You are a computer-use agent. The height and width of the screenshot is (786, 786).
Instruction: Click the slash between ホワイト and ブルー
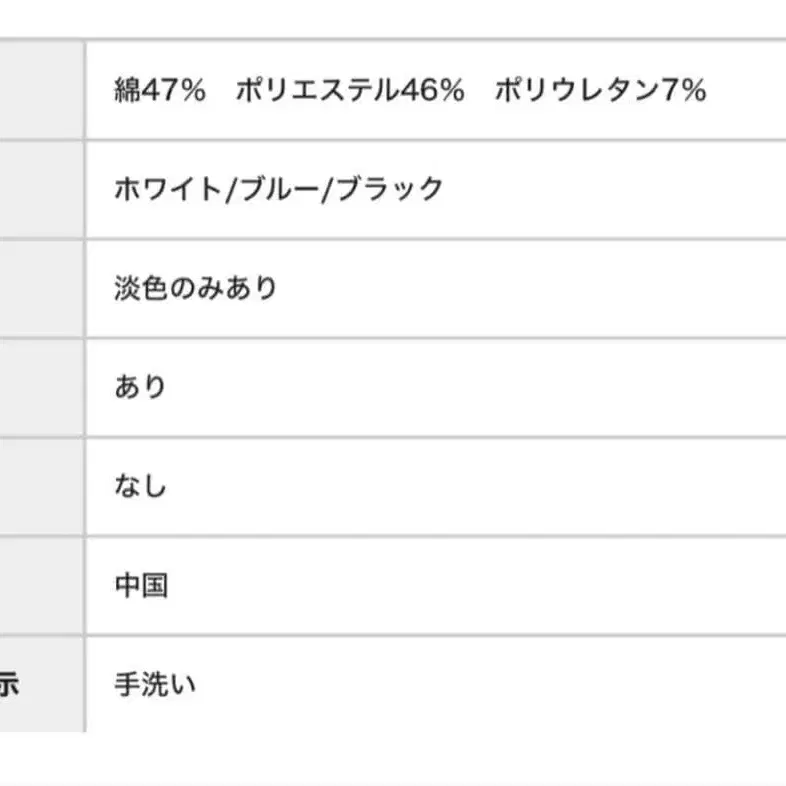[231, 190]
